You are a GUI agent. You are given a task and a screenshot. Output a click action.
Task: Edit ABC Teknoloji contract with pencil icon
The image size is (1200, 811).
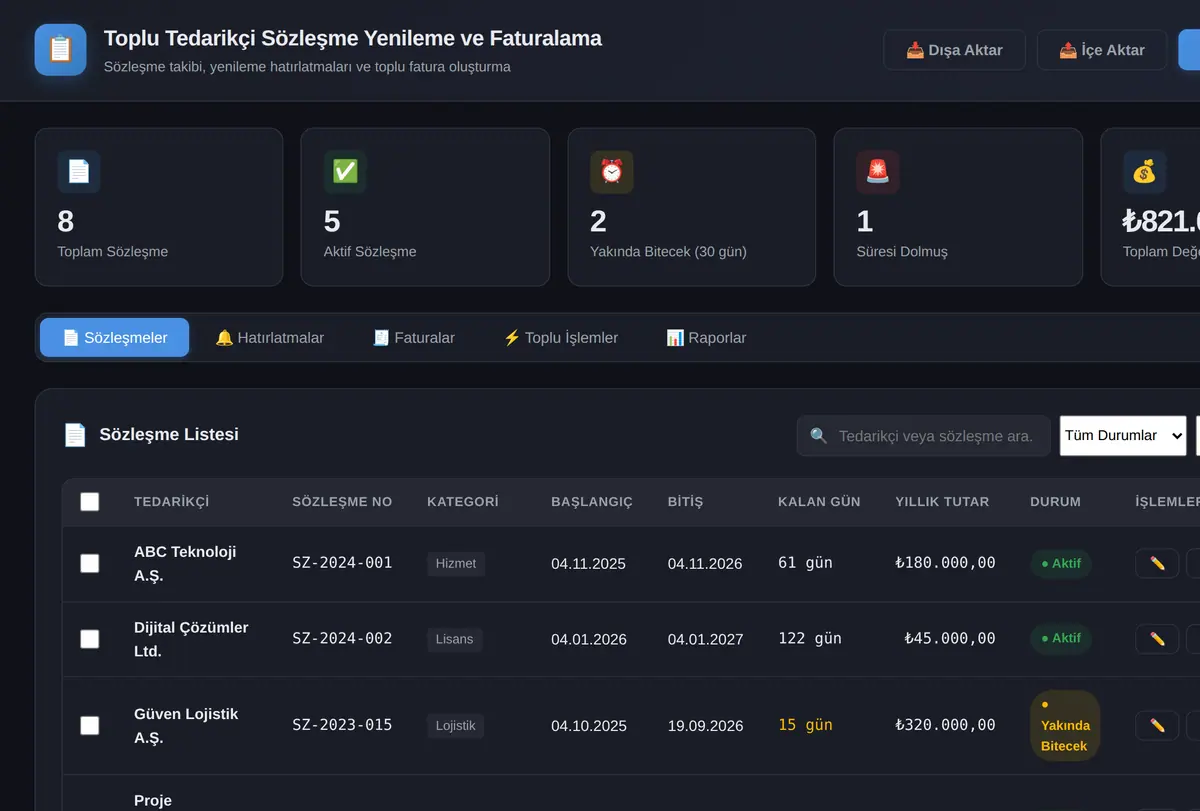click(1157, 563)
